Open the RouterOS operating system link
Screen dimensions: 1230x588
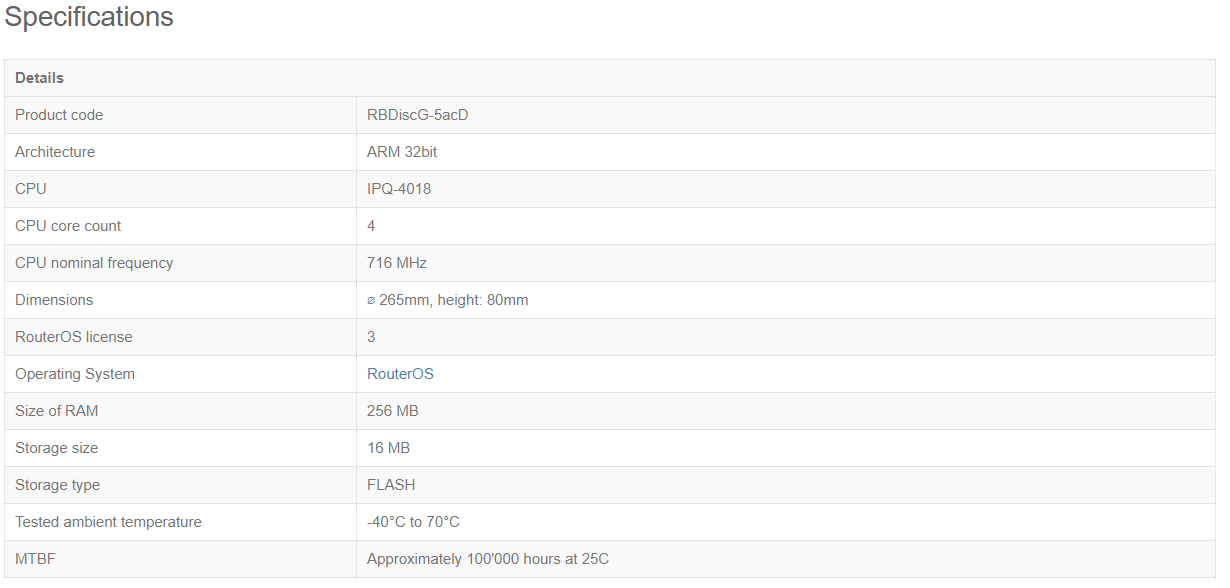point(400,374)
